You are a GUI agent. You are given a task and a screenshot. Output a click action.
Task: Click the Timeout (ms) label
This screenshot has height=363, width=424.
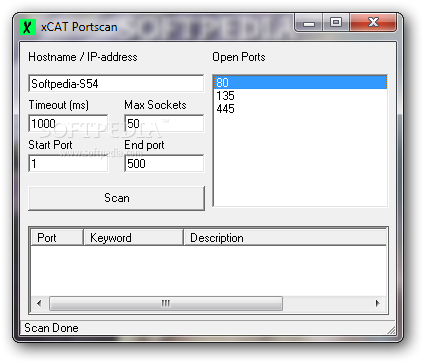click(59, 105)
